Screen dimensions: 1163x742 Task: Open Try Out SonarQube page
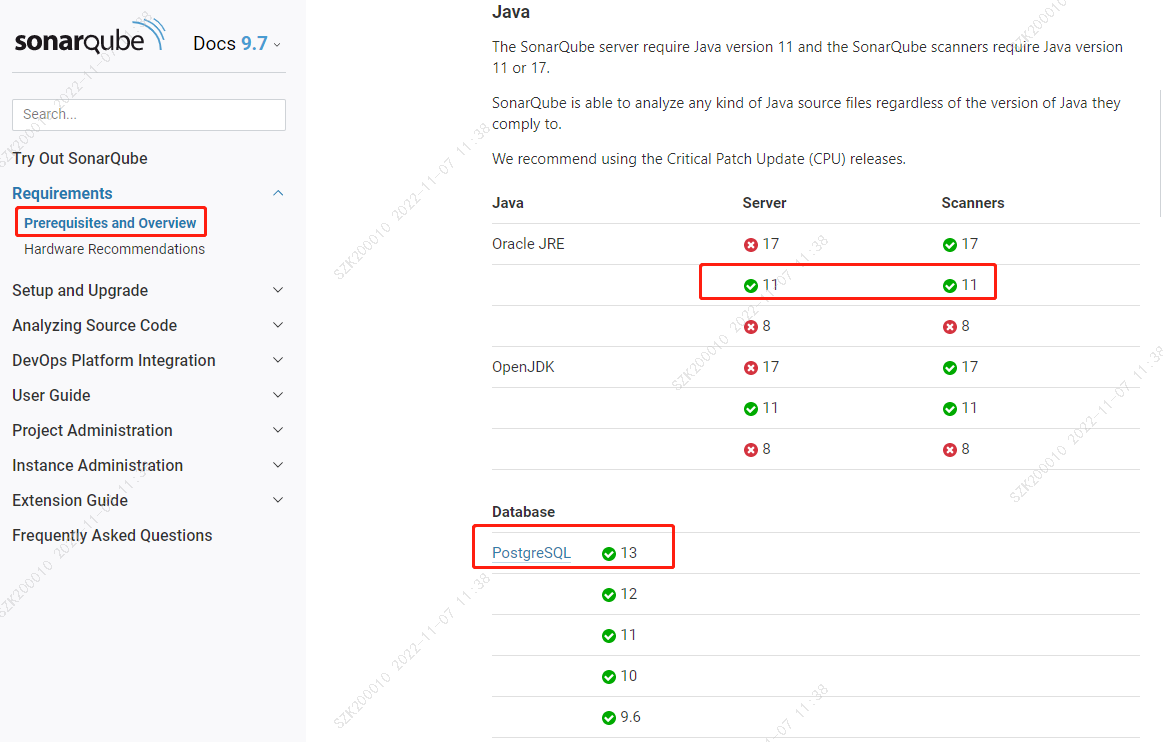[79, 158]
